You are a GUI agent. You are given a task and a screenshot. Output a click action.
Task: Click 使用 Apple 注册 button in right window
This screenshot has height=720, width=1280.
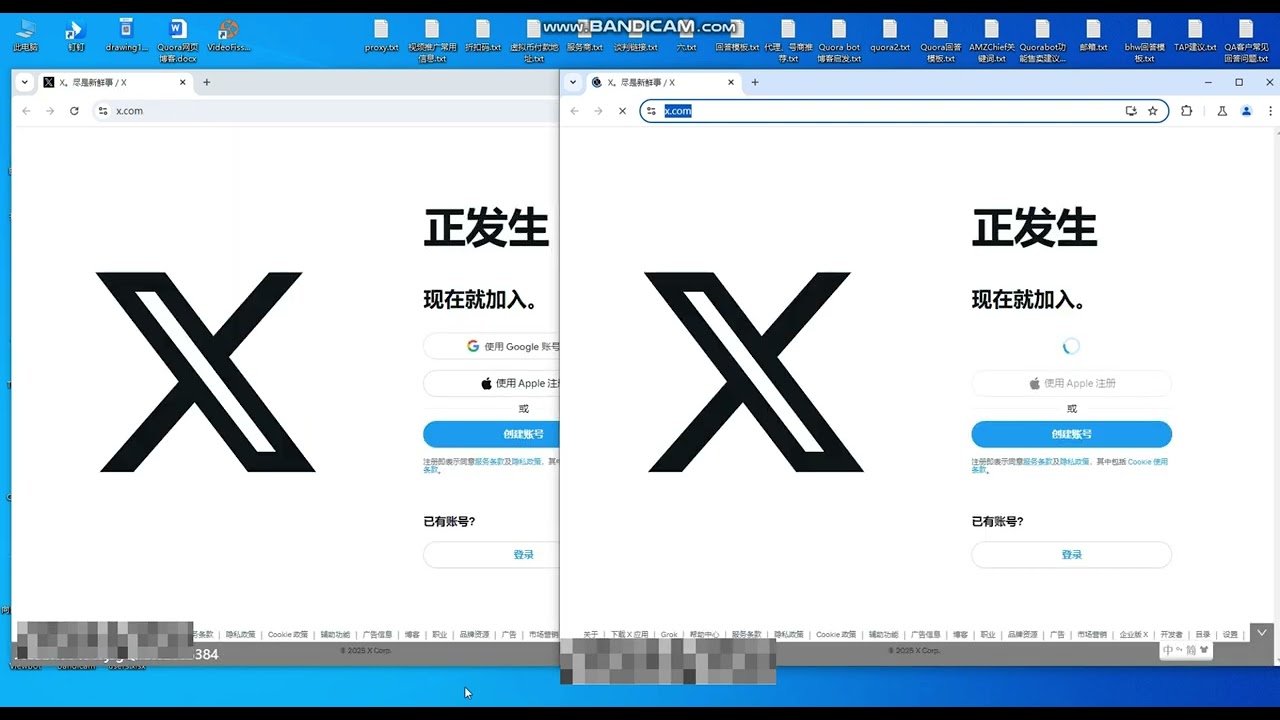tap(1072, 383)
